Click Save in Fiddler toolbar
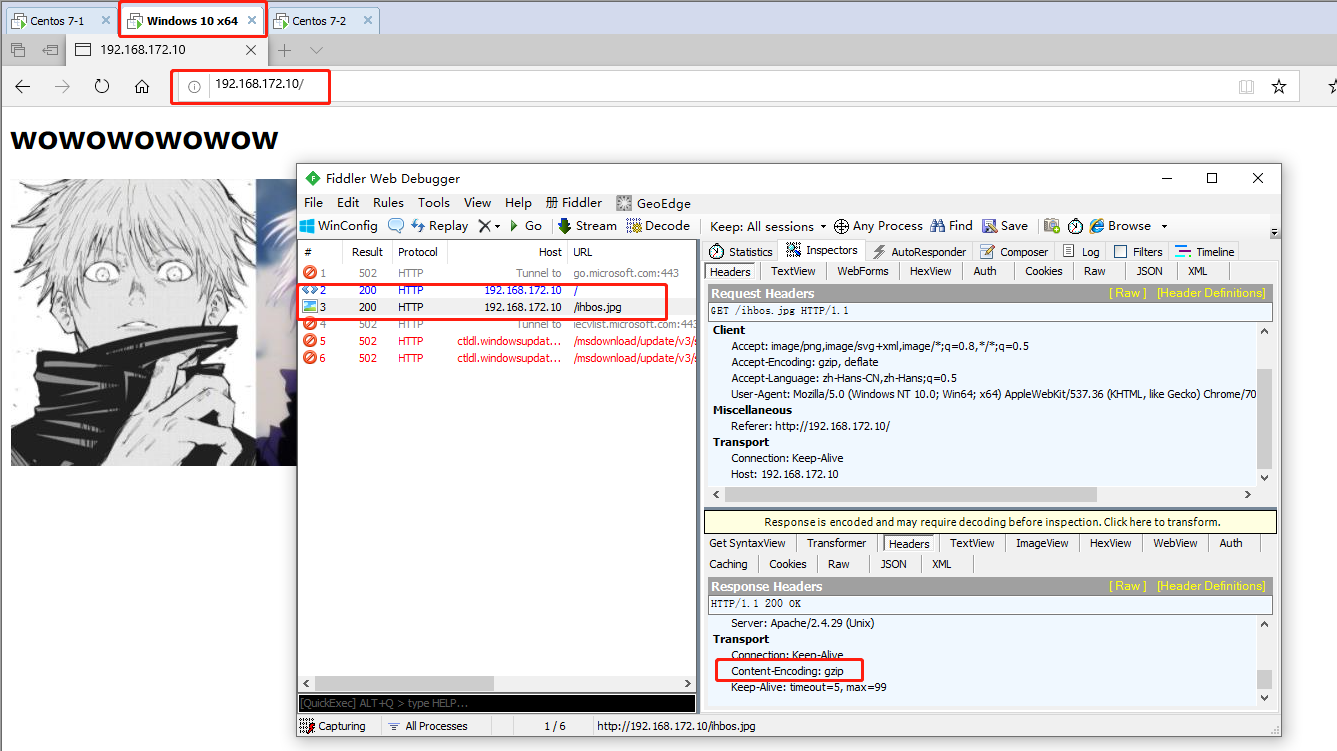 click(1005, 226)
